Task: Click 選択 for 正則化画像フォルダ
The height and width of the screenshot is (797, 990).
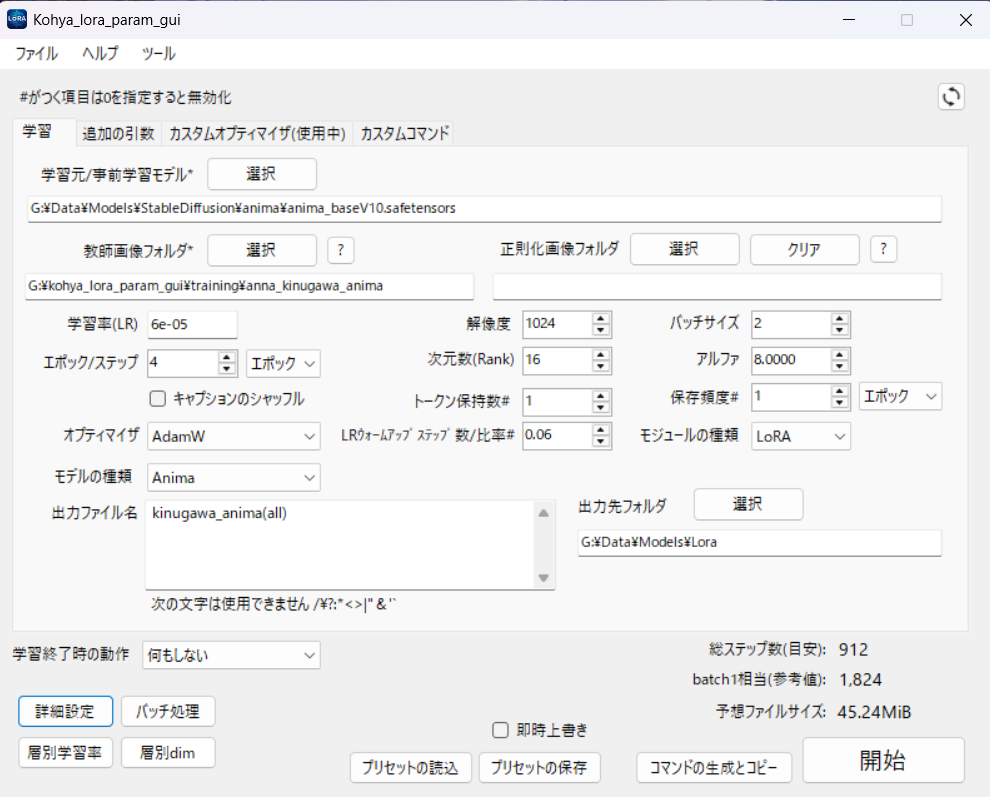Action: 684,249
